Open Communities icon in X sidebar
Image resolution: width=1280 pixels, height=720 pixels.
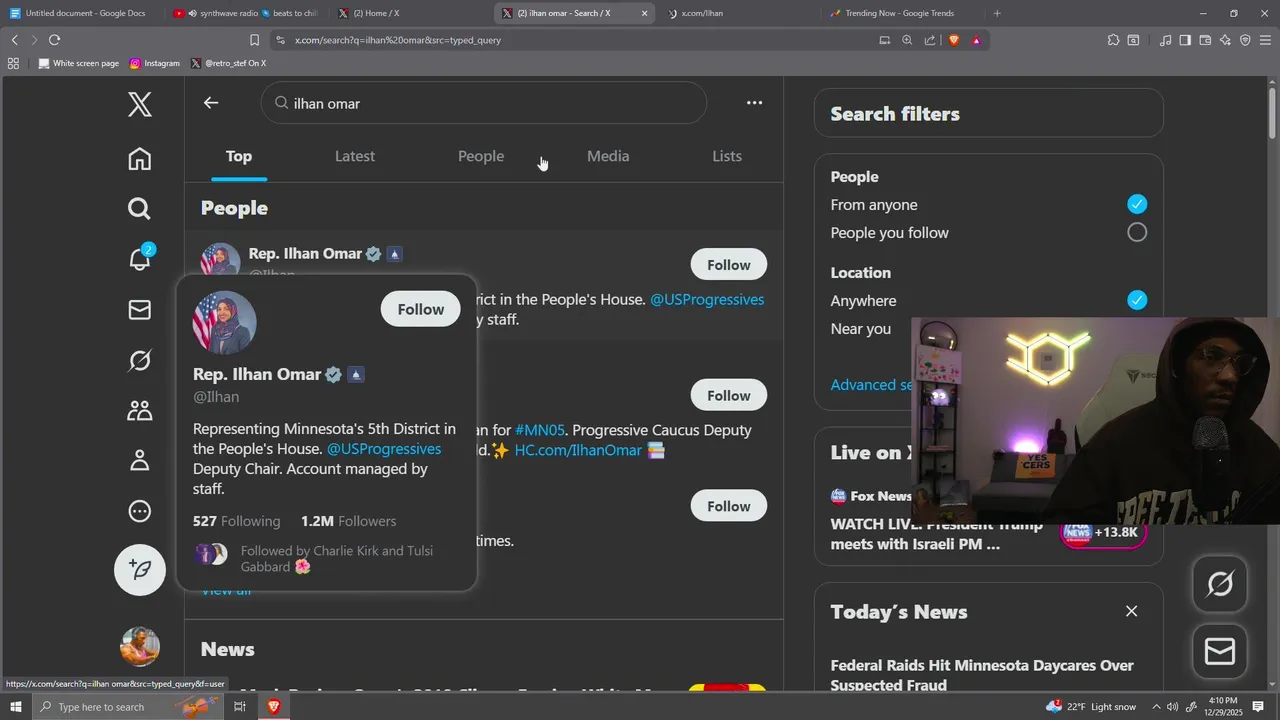[x=140, y=410]
